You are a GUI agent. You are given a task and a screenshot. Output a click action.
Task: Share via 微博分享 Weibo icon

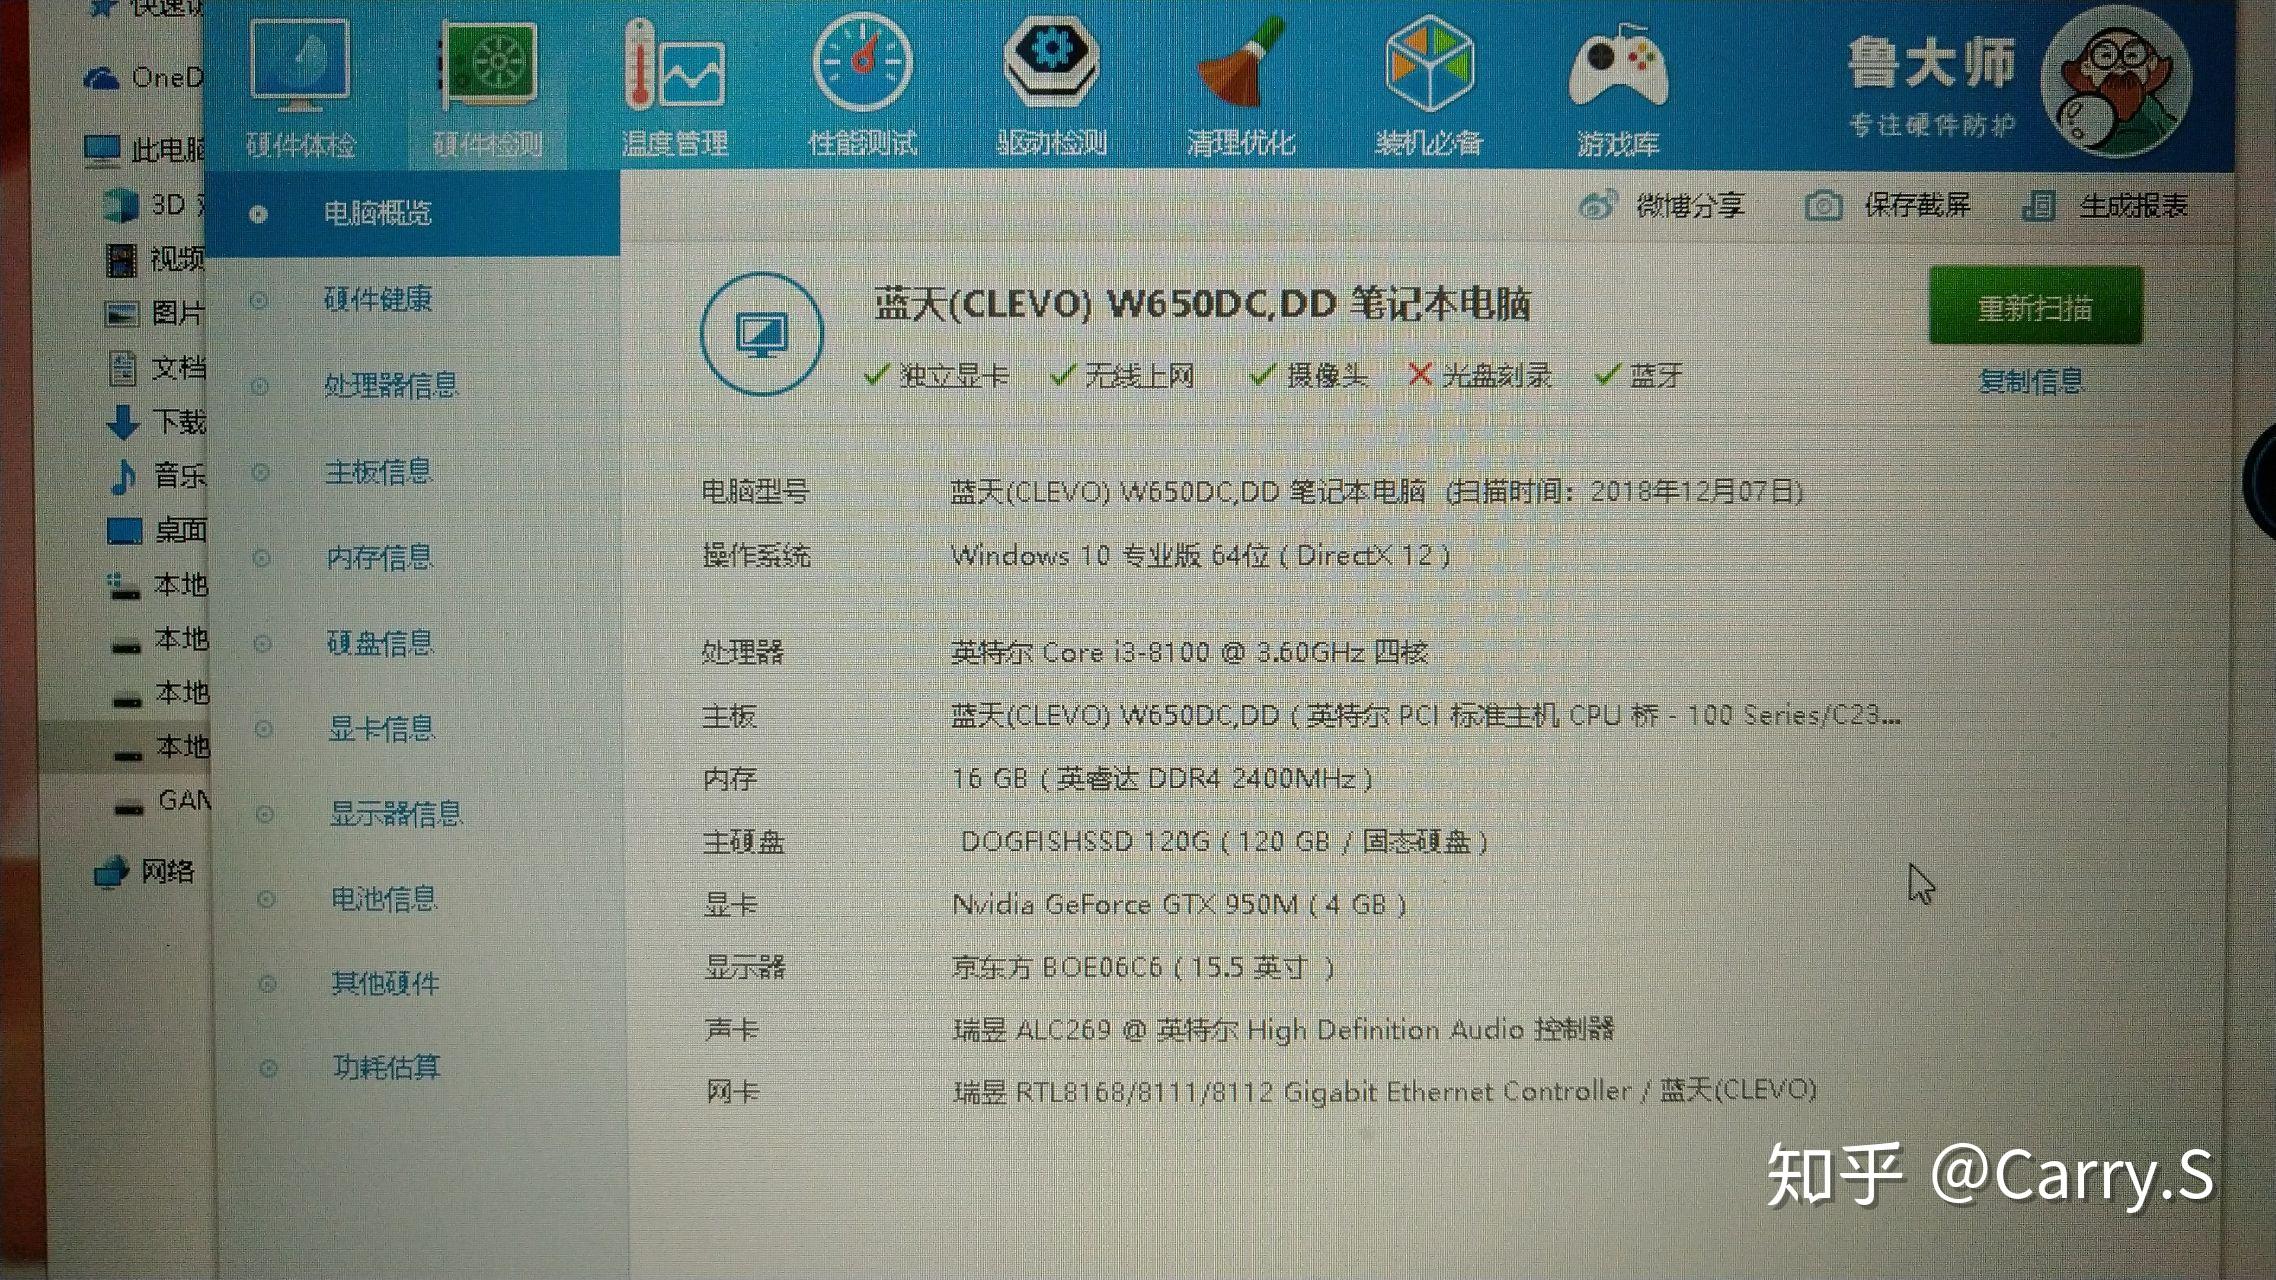point(1599,203)
